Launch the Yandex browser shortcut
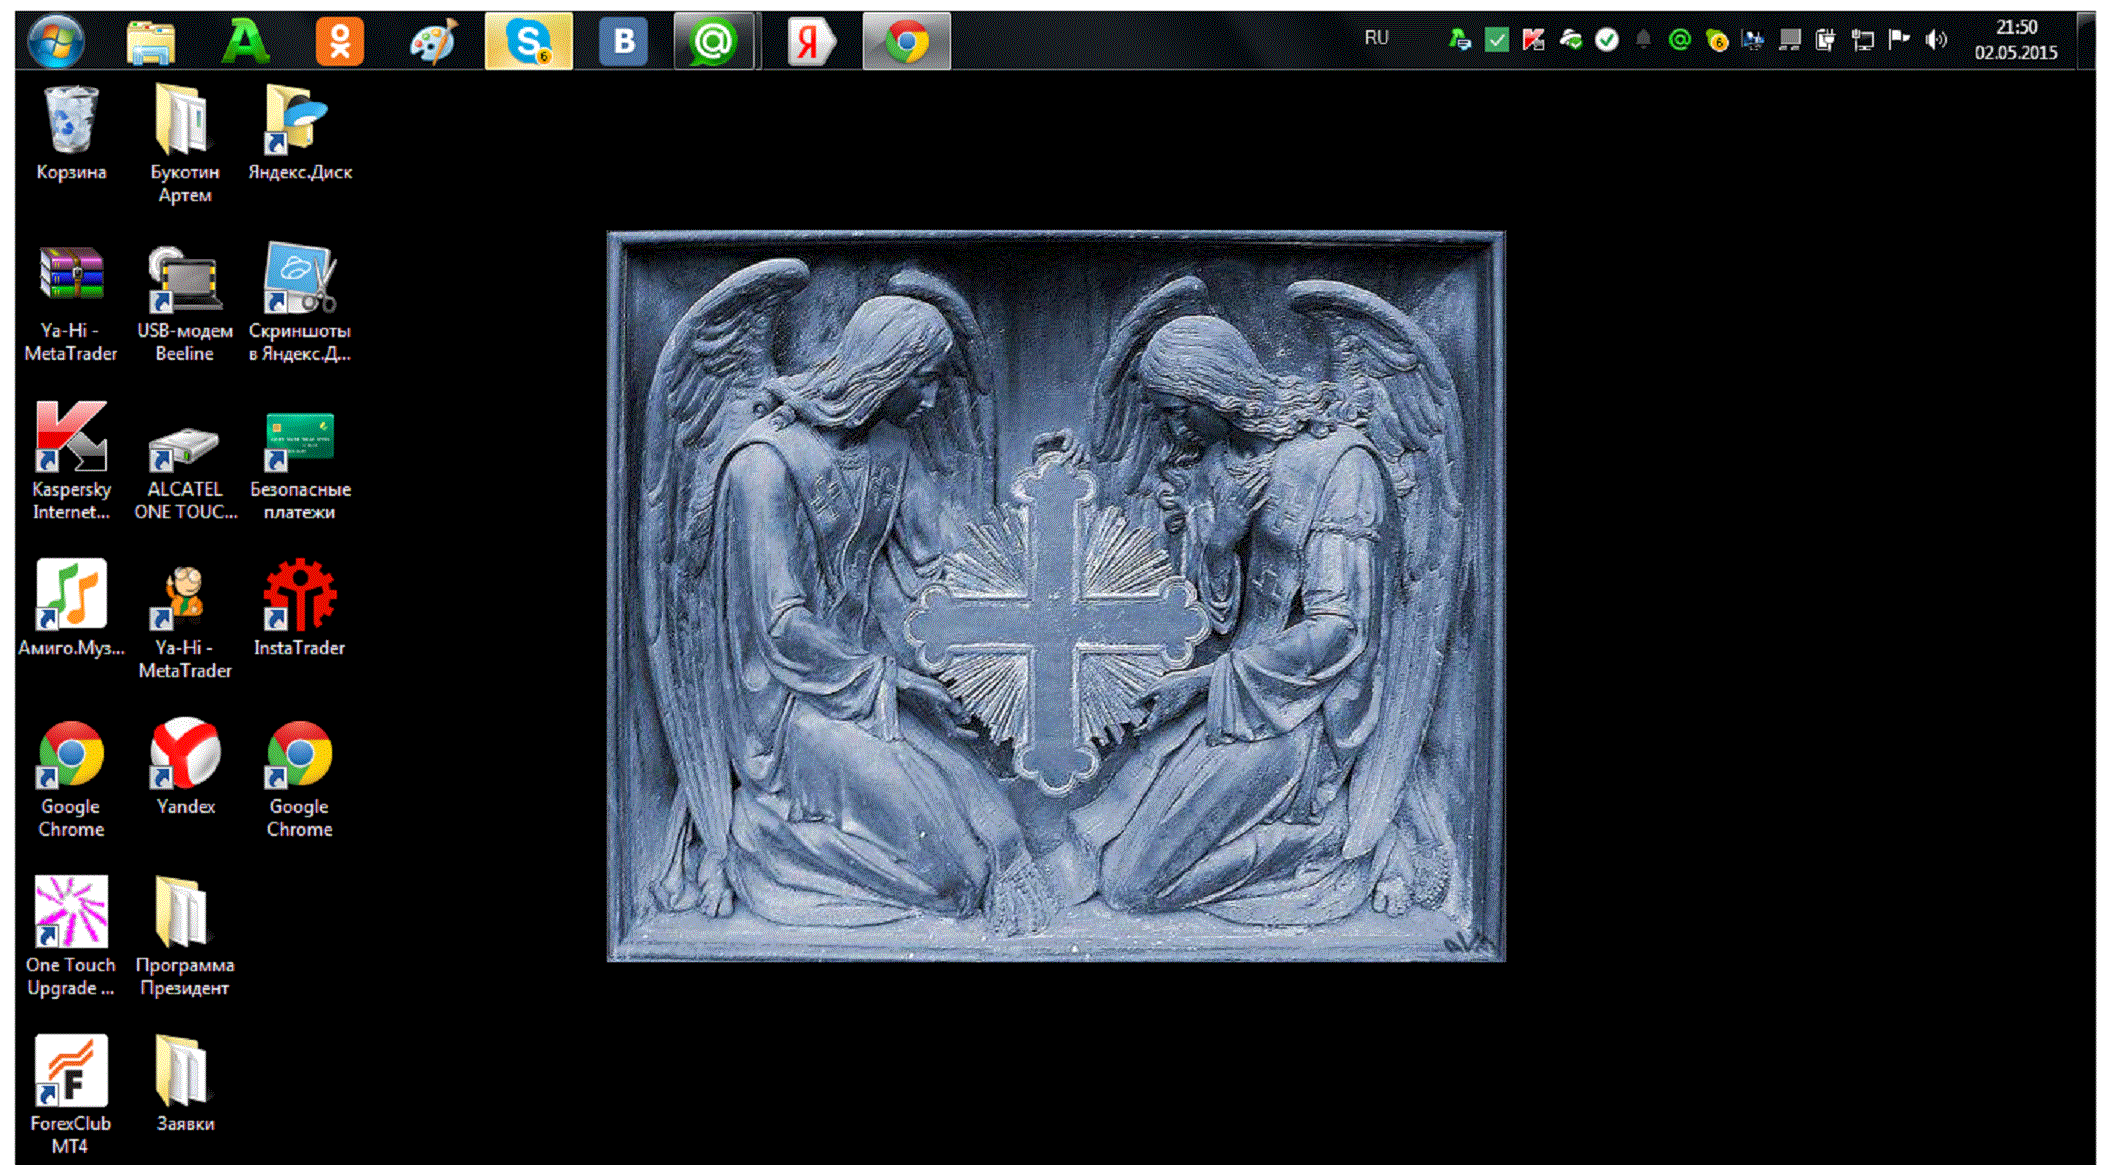The height and width of the screenshot is (1165, 2104). (184, 767)
